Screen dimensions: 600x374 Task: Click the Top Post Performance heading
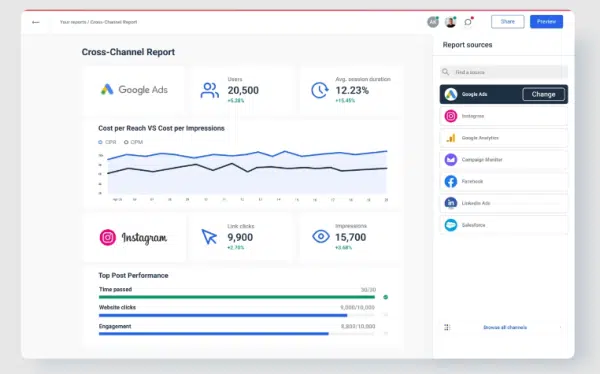click(x=133, y=275)
